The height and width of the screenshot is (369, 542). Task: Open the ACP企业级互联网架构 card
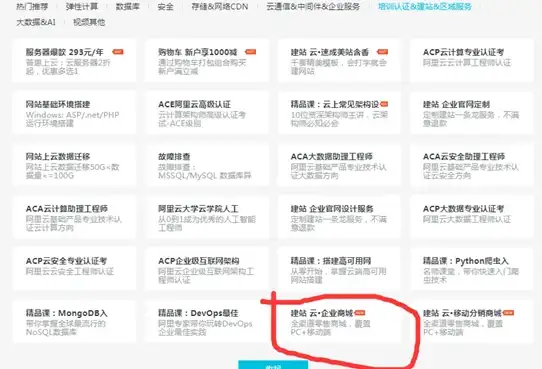point(207,269)
